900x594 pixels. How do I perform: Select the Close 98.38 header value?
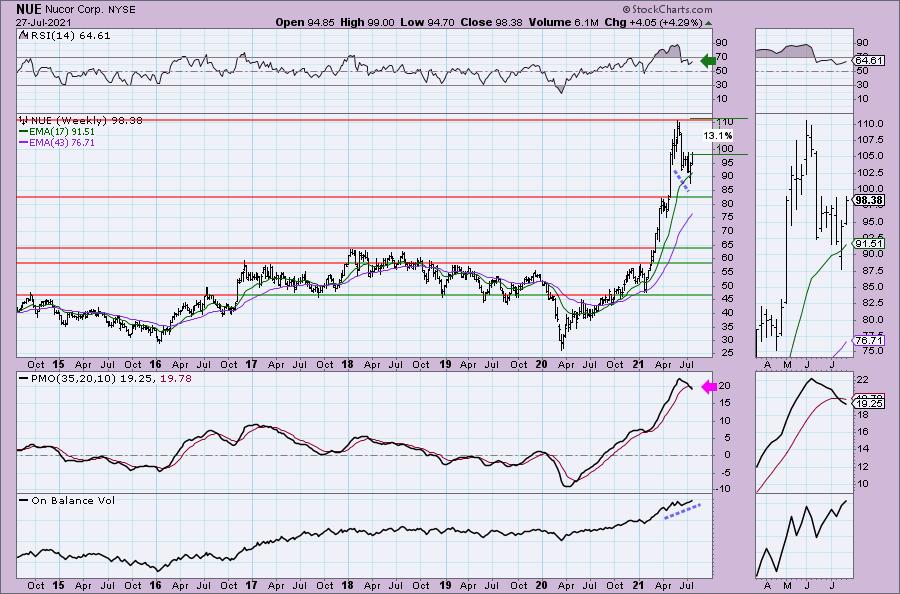point(491,22)
